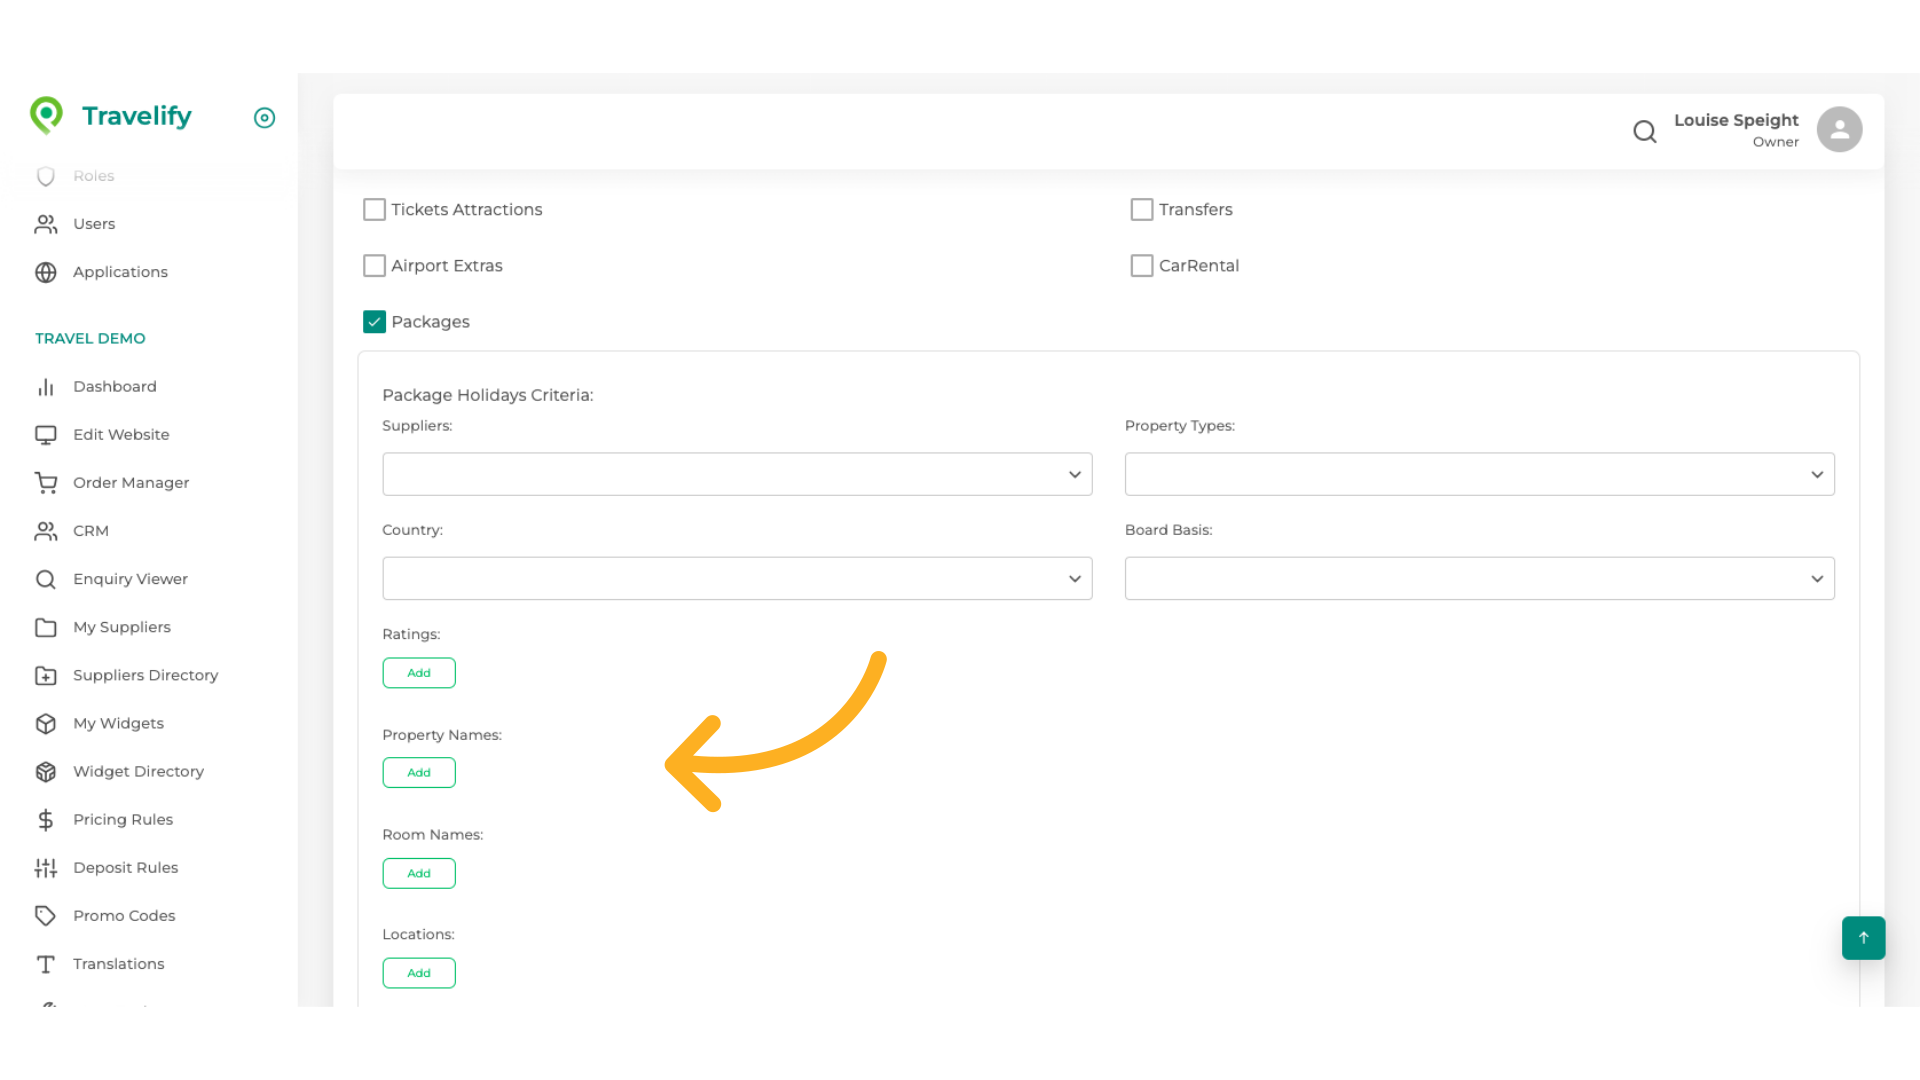Open Promo Codes using the tag icon
The height and width of the screenshot is (1080, 1920).
pyautogui.click(x=46, y=915)
